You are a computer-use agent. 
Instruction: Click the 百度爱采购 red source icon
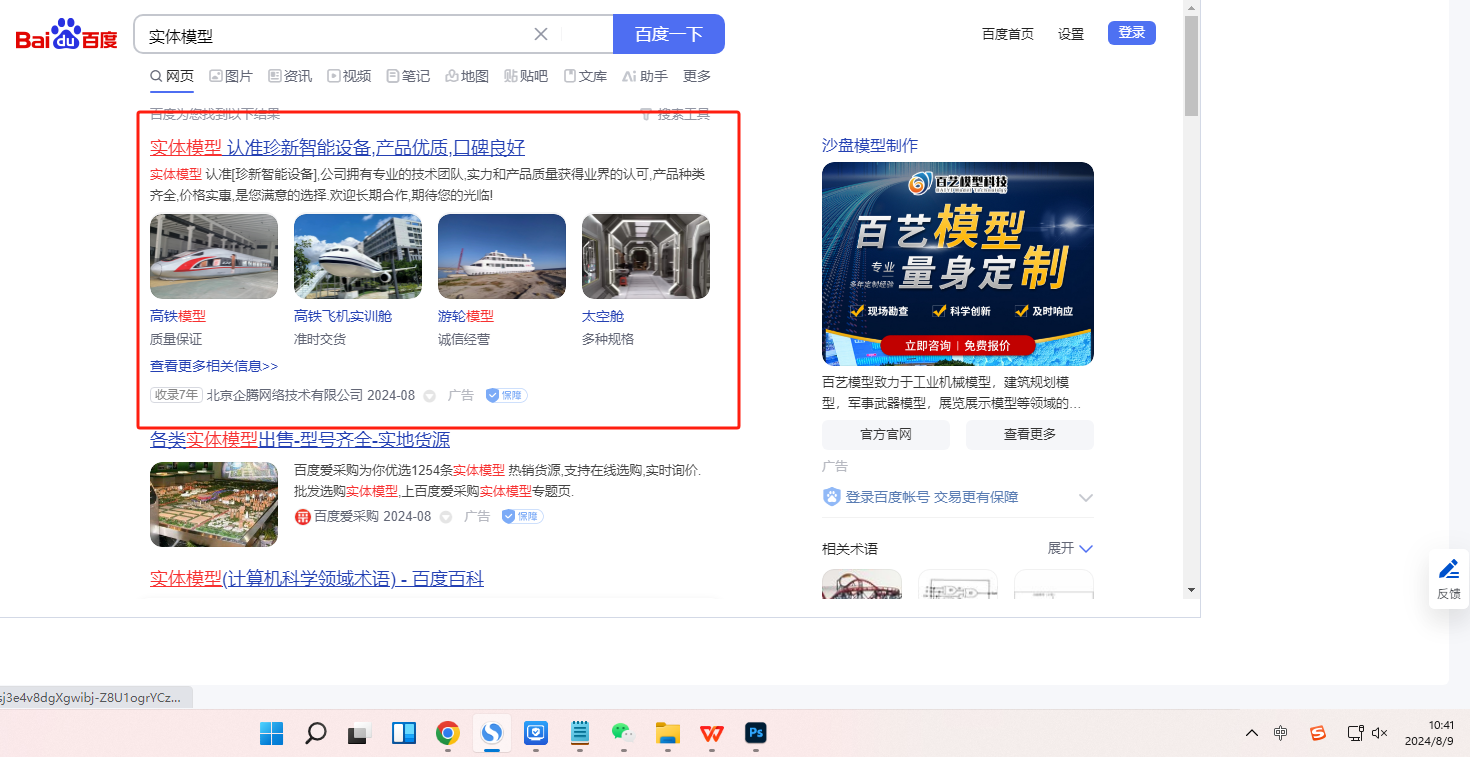303,517
